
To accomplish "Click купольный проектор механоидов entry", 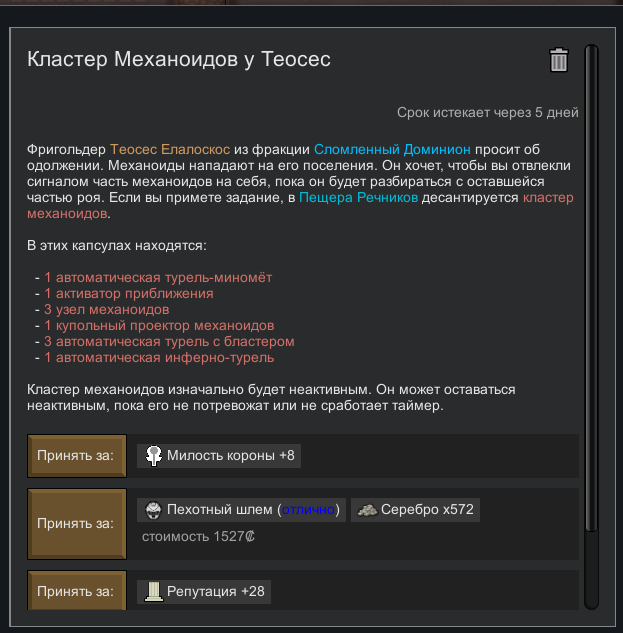I will click(159, 325).
